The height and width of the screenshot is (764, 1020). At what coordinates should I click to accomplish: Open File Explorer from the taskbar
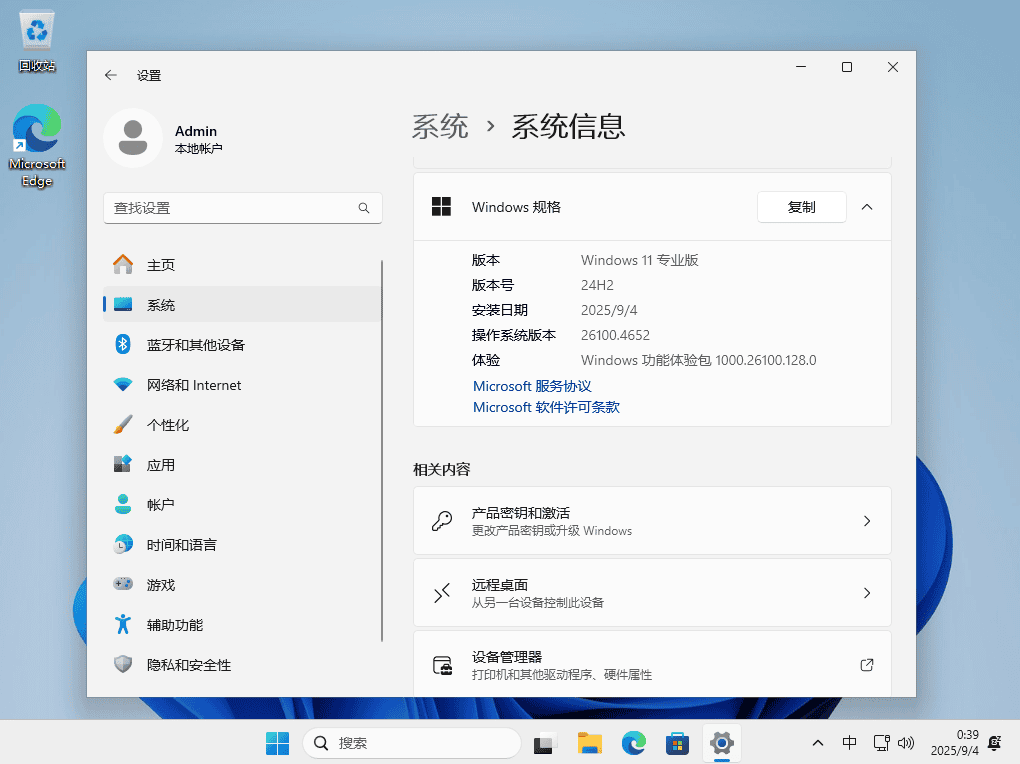[590, 743]
